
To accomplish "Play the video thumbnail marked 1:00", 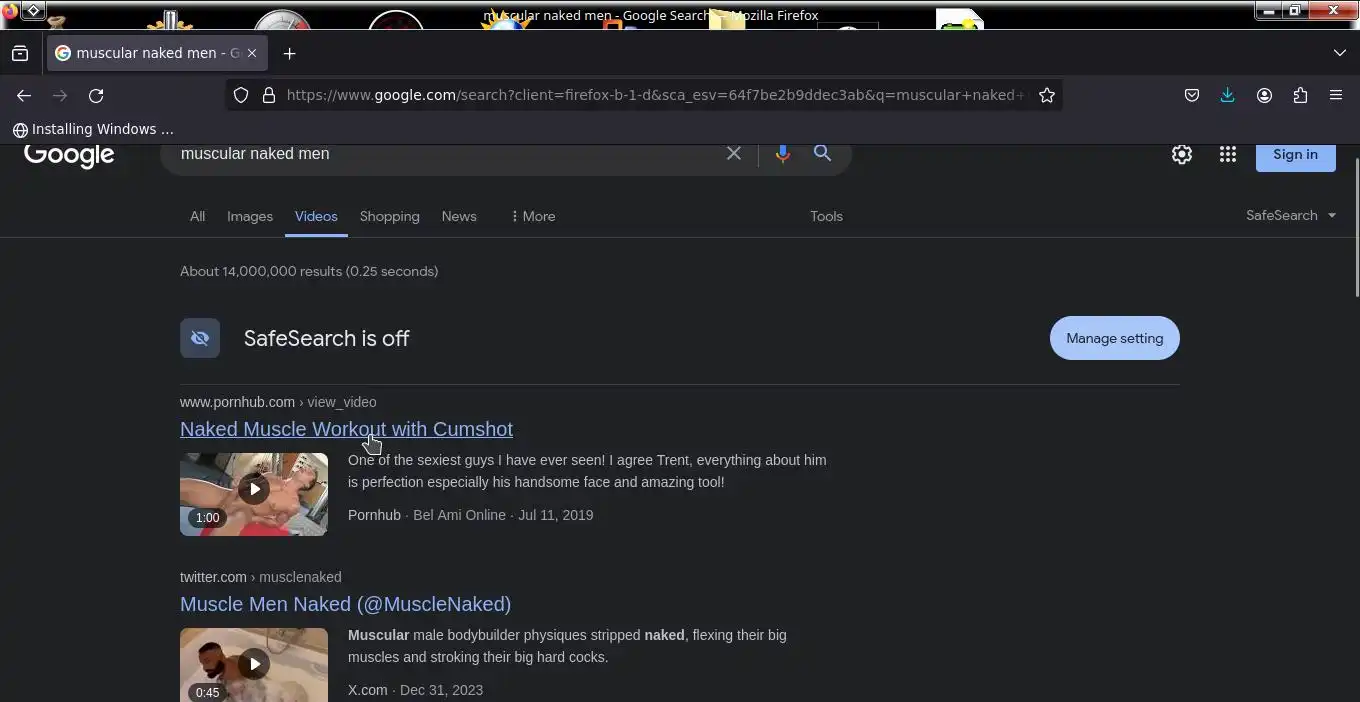I will pos(254,494).
